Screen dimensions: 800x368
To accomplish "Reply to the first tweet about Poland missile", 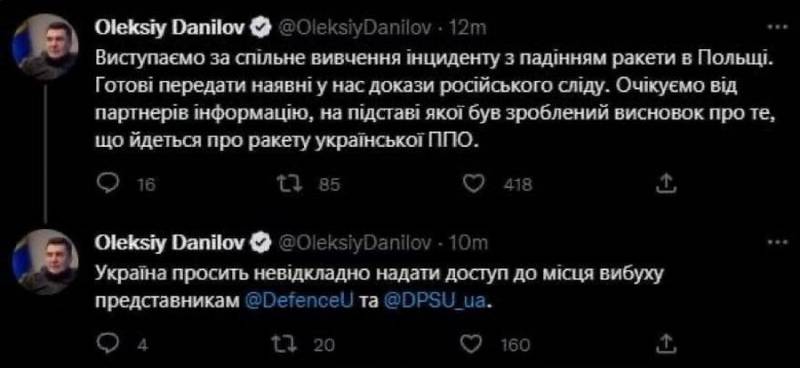I will pos(106,185).
